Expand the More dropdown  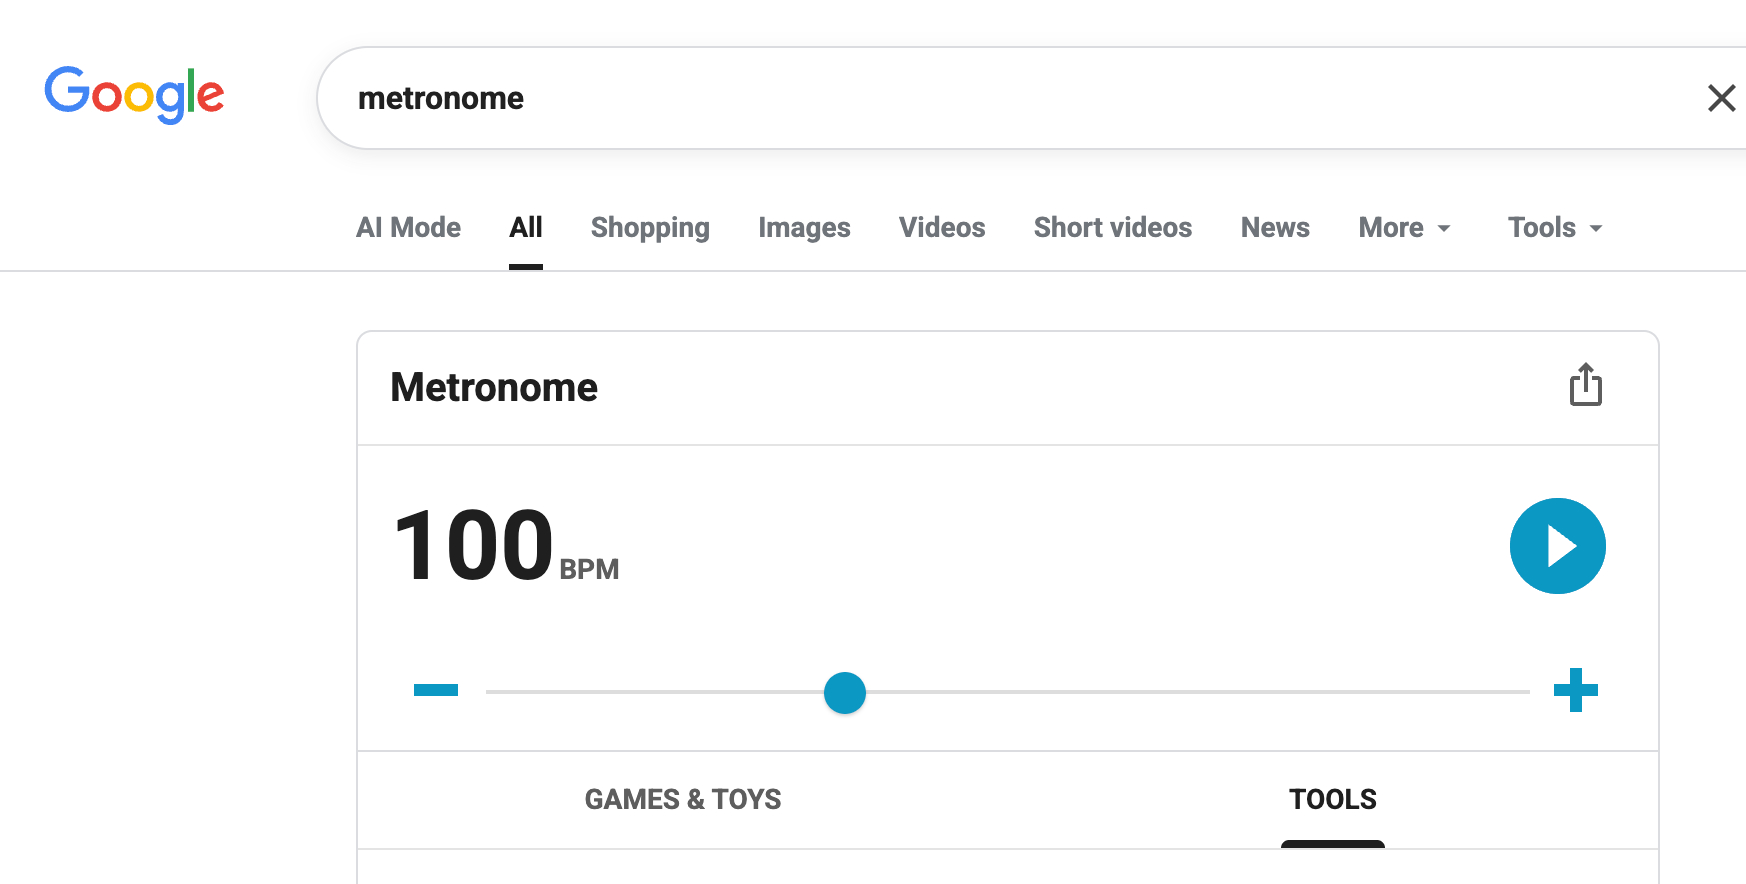click(x=1403, y=228)
